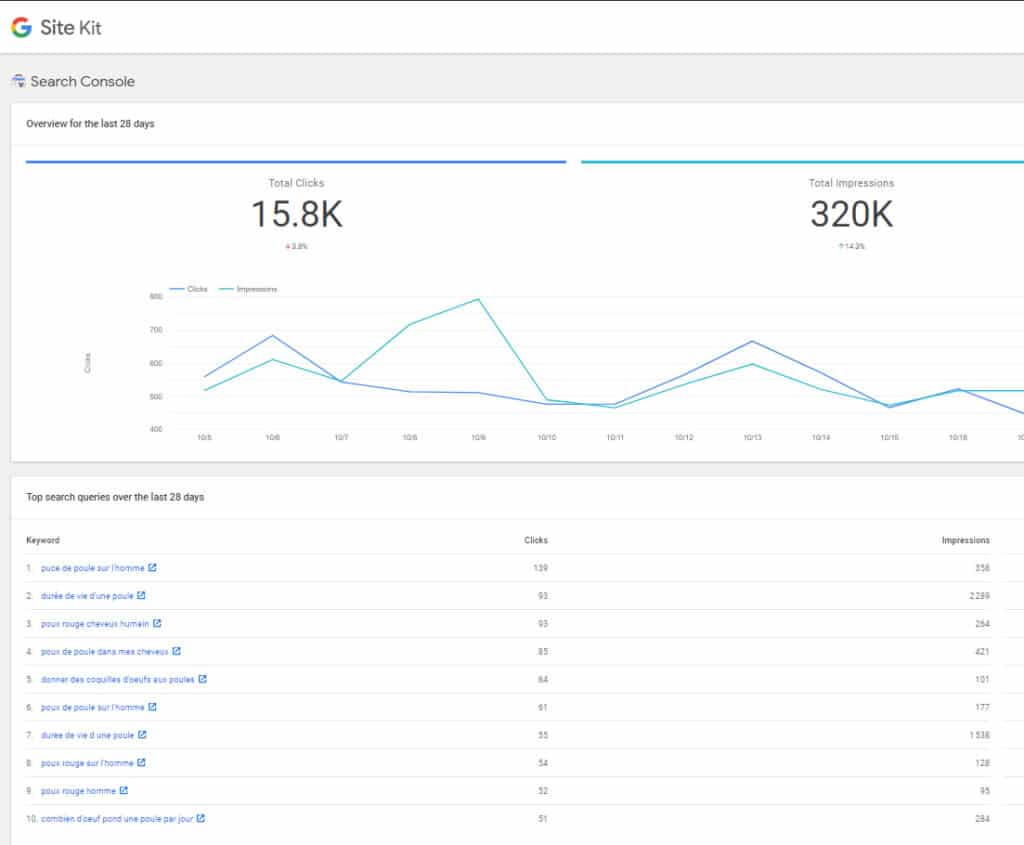Viewport: 1024px width, 845px height.
Task: Open external icon beside combien d'oeuf pond une poule
Action: [x=200, y=818]
